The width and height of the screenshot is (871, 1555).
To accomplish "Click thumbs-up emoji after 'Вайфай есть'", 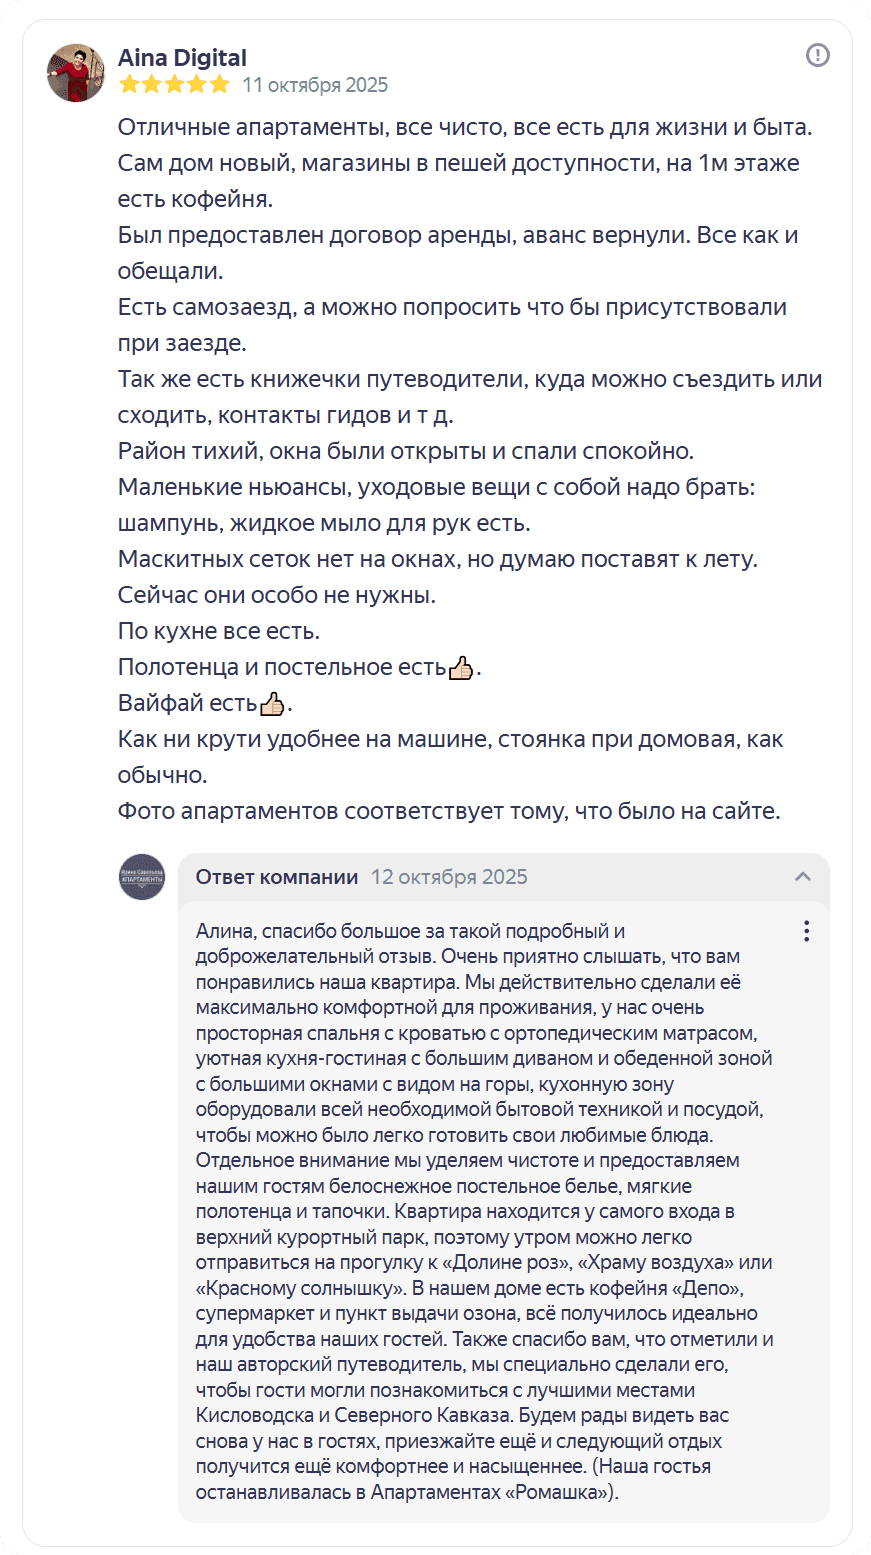I will 272,704.
